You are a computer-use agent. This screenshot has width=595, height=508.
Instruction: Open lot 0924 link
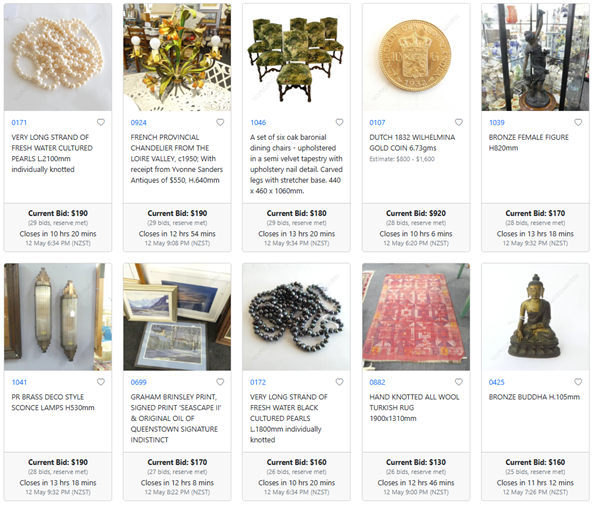pyautogui.click(x=139, y=123)
